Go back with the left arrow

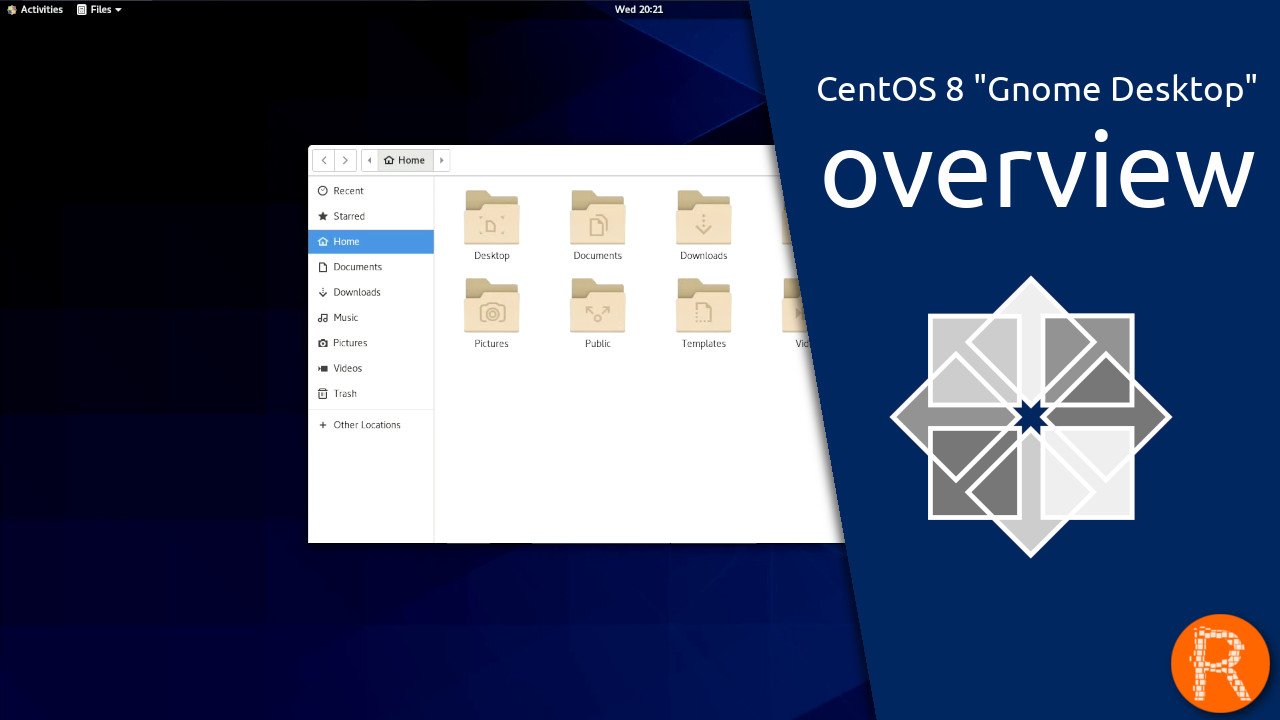coord(324,160)
